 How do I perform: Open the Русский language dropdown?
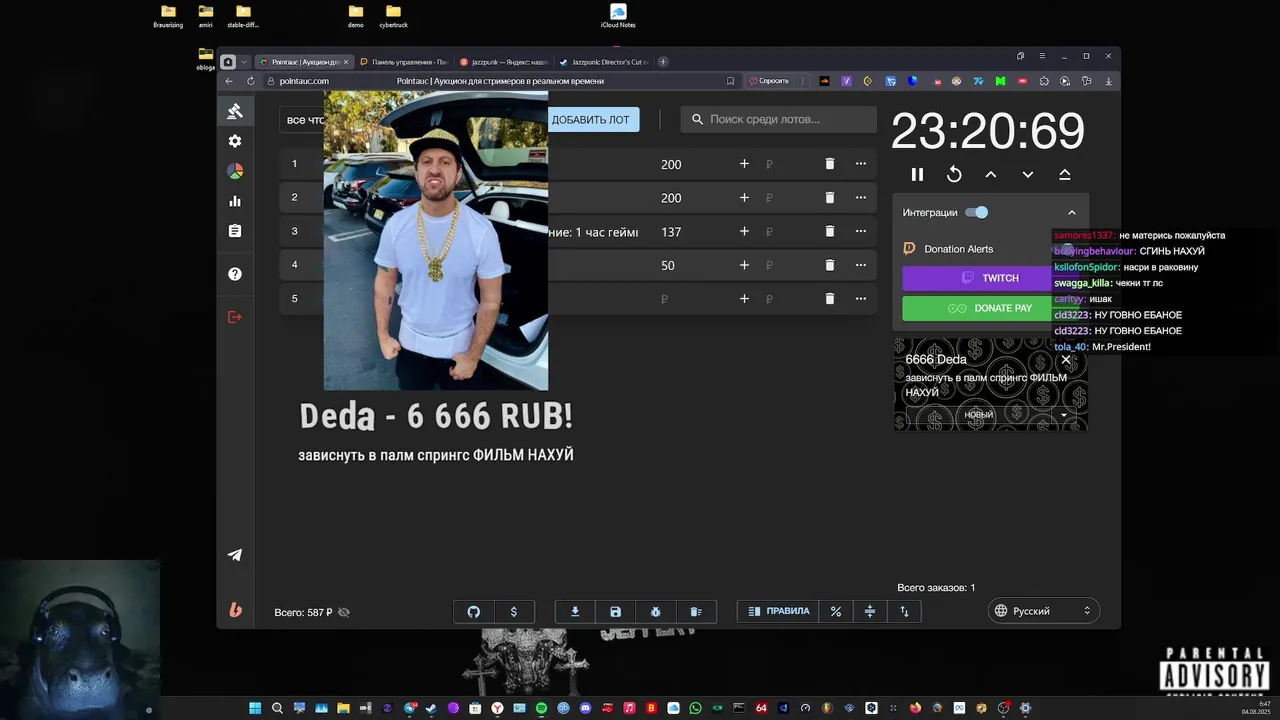[1044, 611]
